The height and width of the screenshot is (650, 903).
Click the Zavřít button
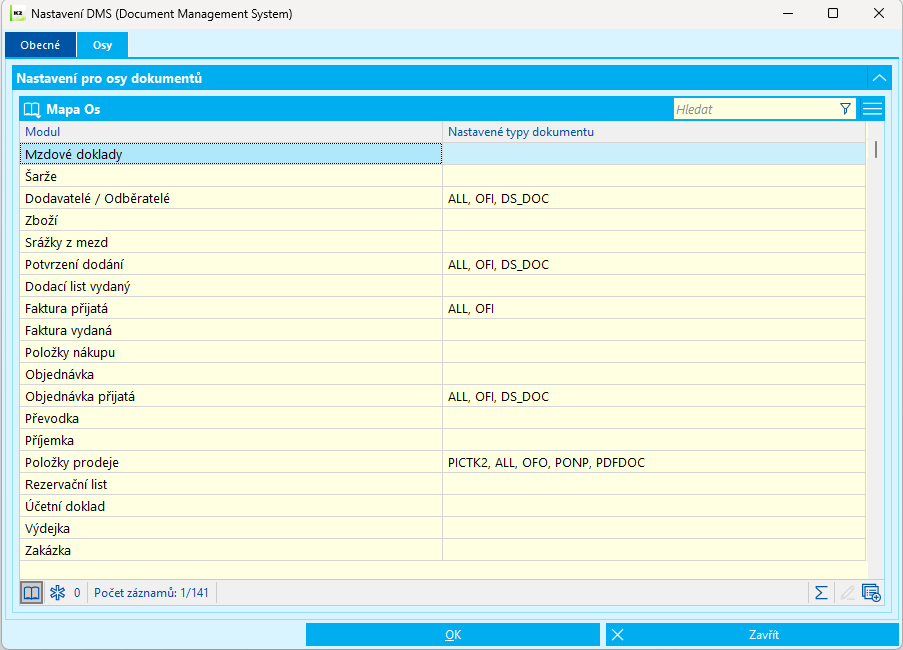pos(752,634)
